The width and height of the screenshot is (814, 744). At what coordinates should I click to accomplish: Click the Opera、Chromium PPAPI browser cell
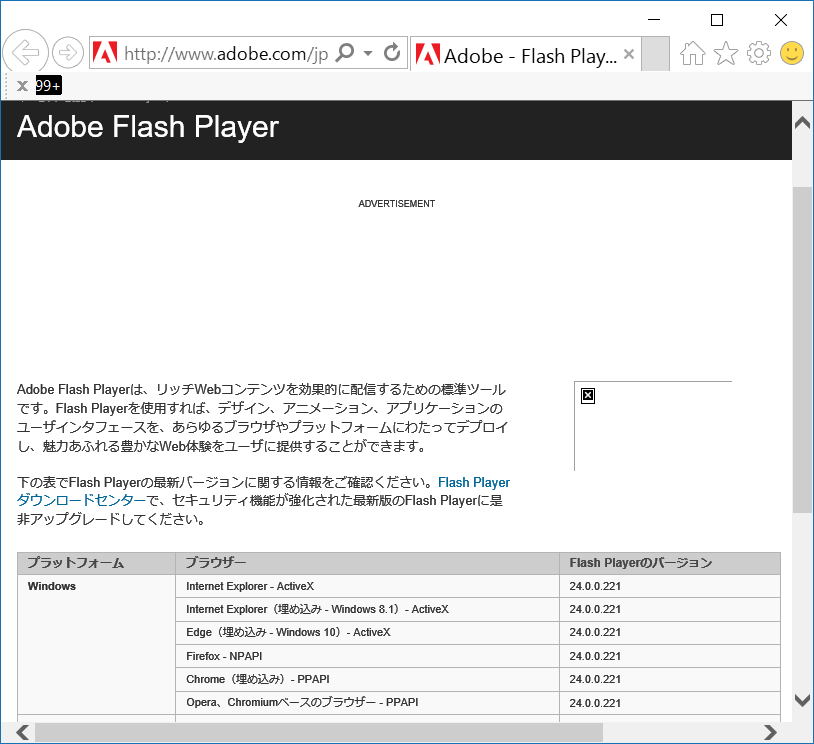tap(368, 702)
